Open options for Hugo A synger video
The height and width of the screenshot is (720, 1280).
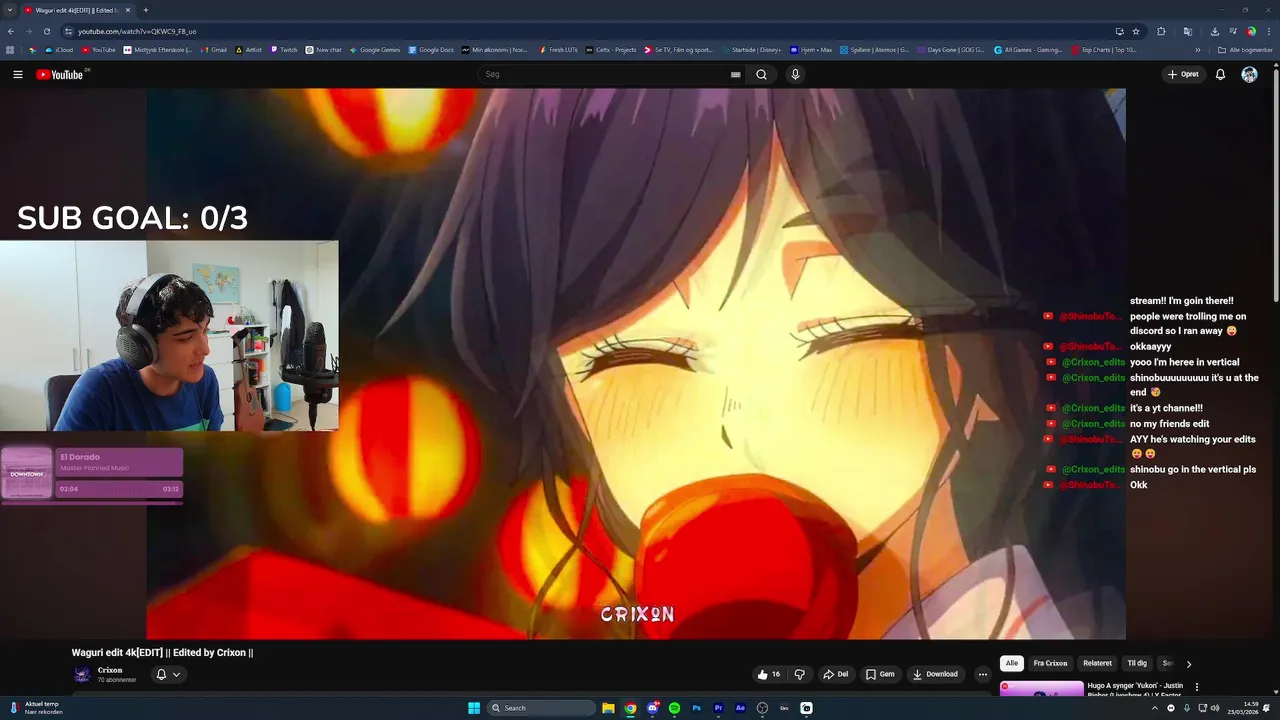(1196, 687)
